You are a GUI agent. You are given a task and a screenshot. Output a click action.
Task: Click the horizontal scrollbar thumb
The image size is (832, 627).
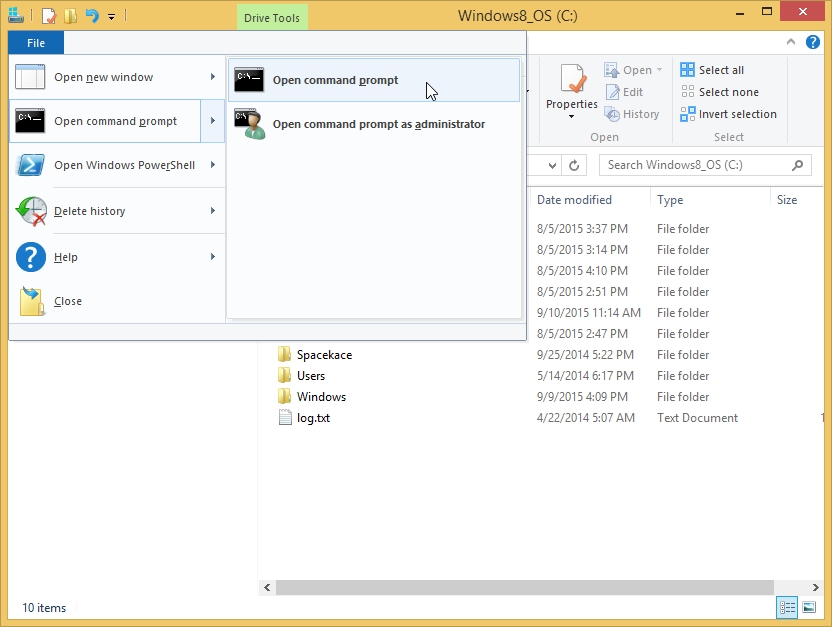click(x=524, y=587)
